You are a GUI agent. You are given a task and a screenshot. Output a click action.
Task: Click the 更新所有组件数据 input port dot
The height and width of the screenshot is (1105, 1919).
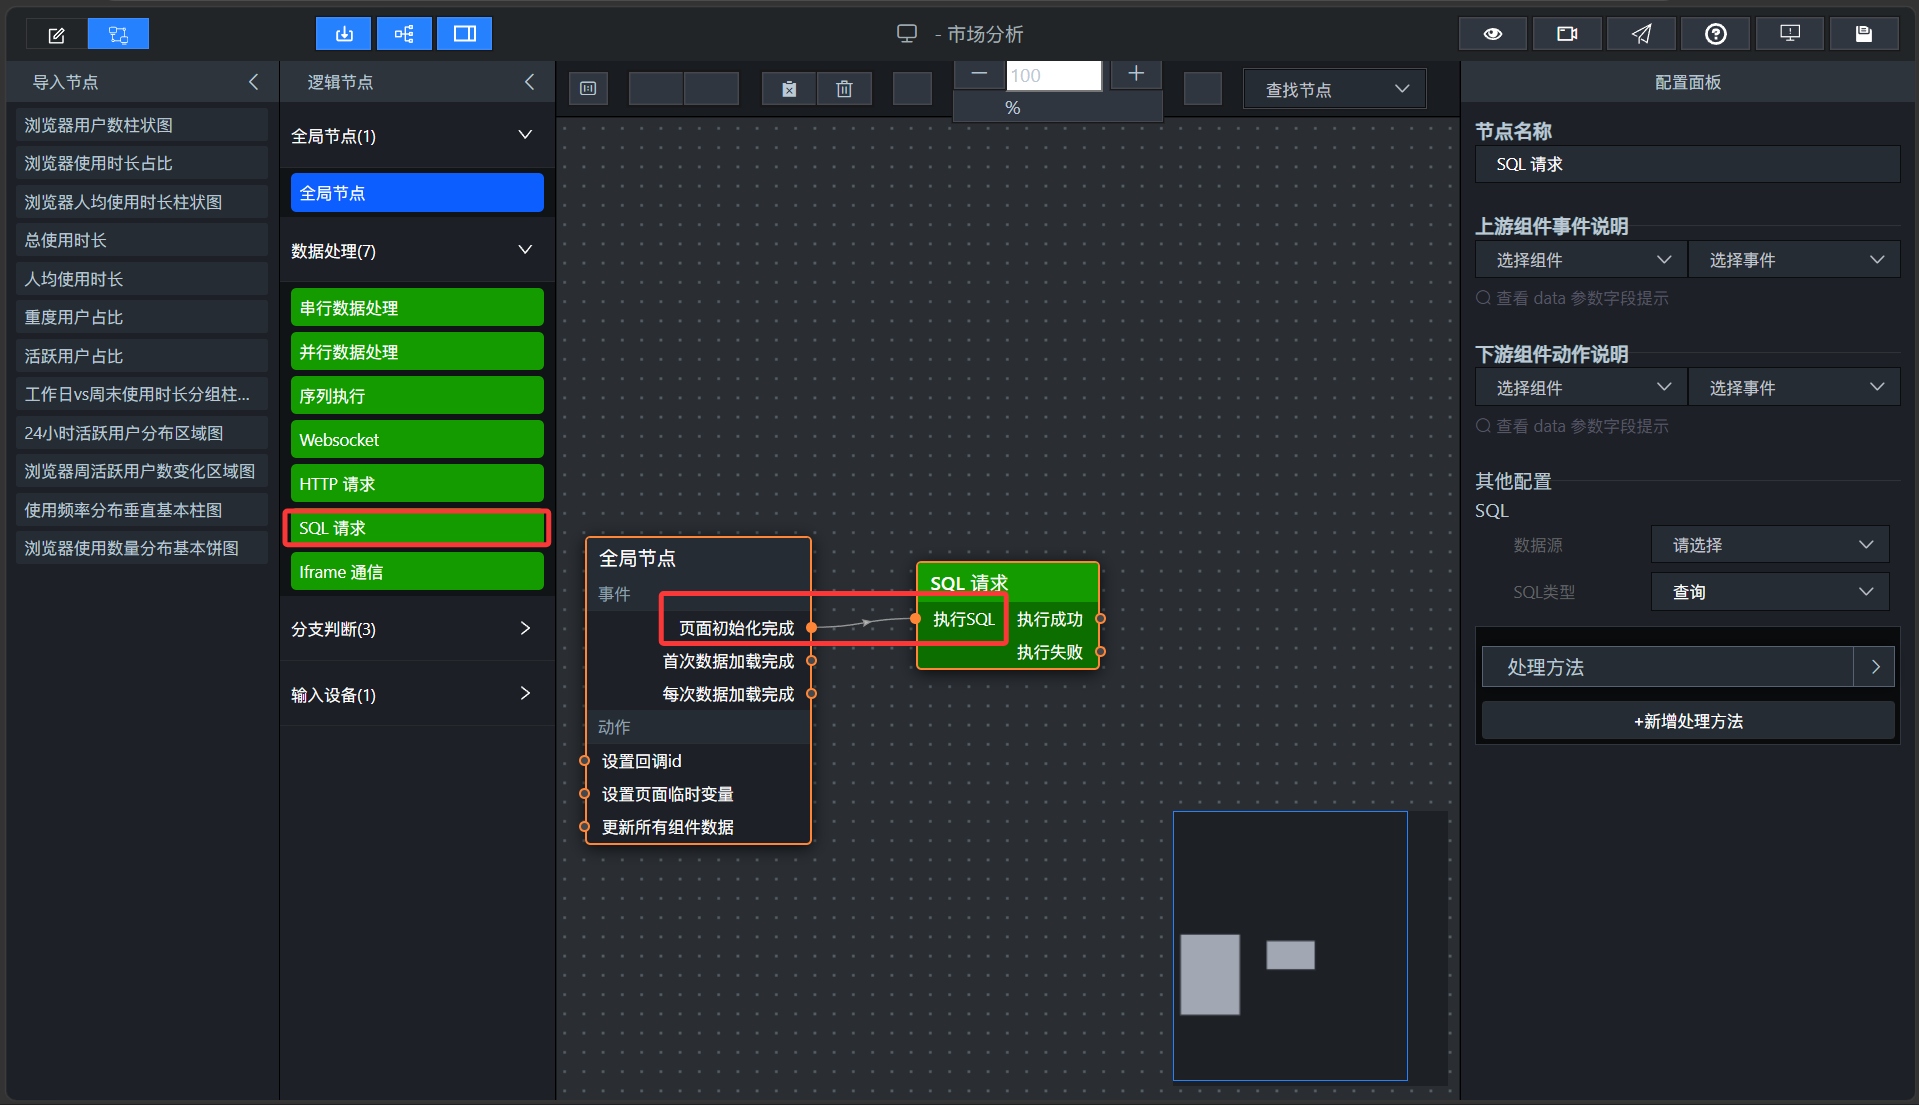(585, 827)
